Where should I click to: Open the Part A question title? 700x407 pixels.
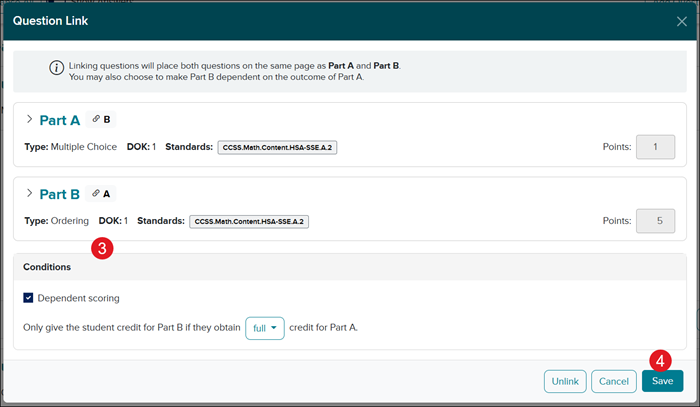(x=59, y=120)
